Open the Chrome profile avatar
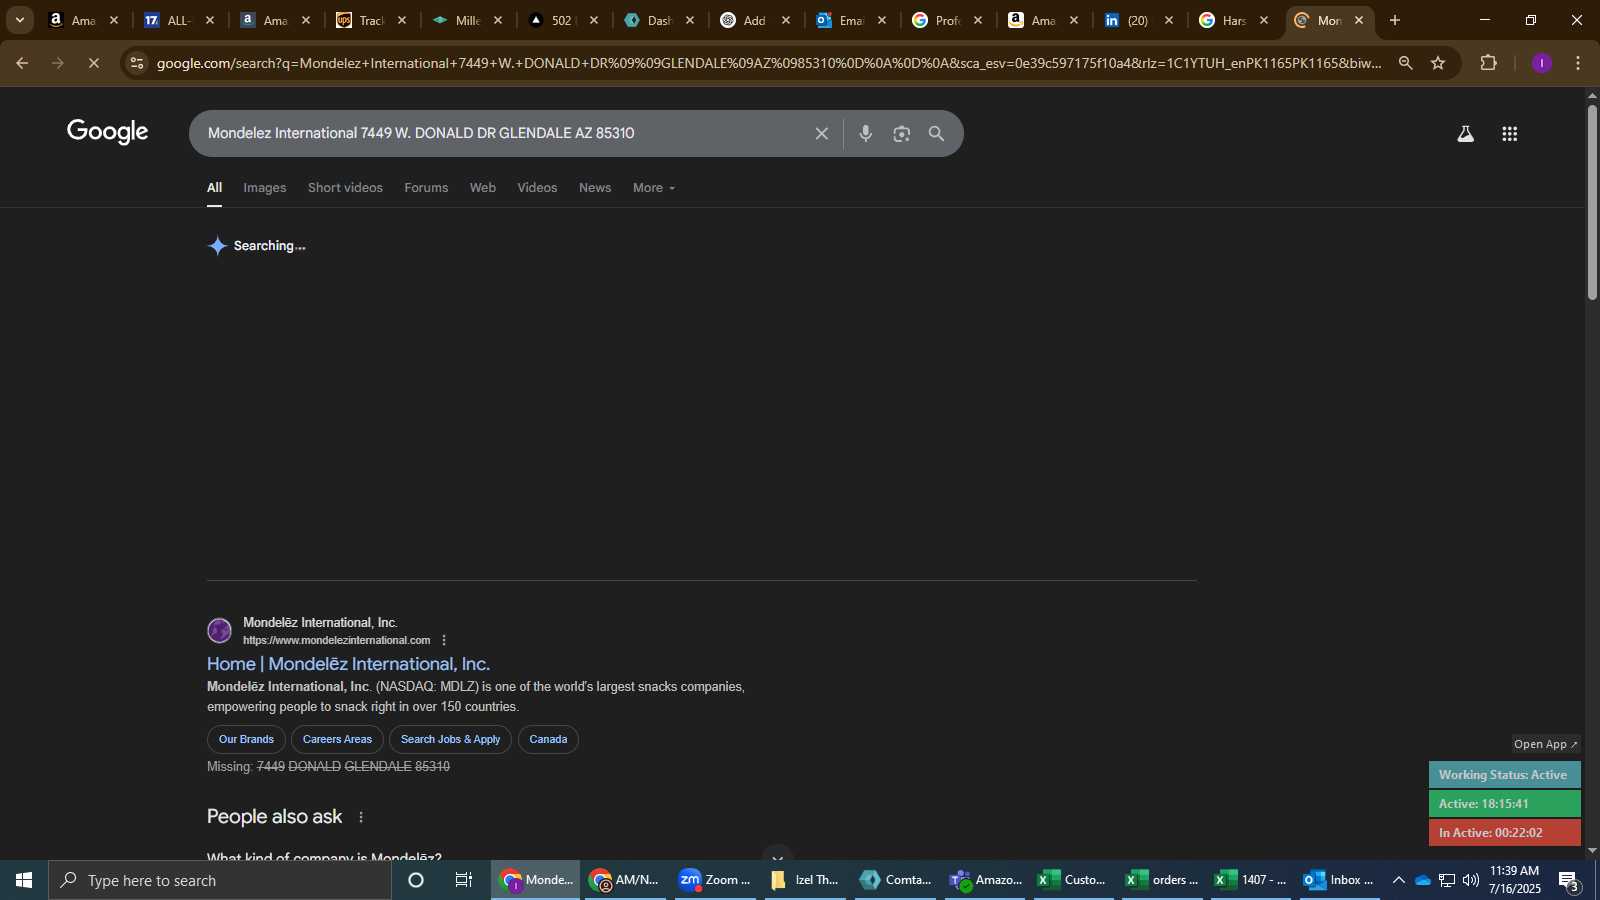Screen dimensions: 1600x900 tap(1542, 63)
